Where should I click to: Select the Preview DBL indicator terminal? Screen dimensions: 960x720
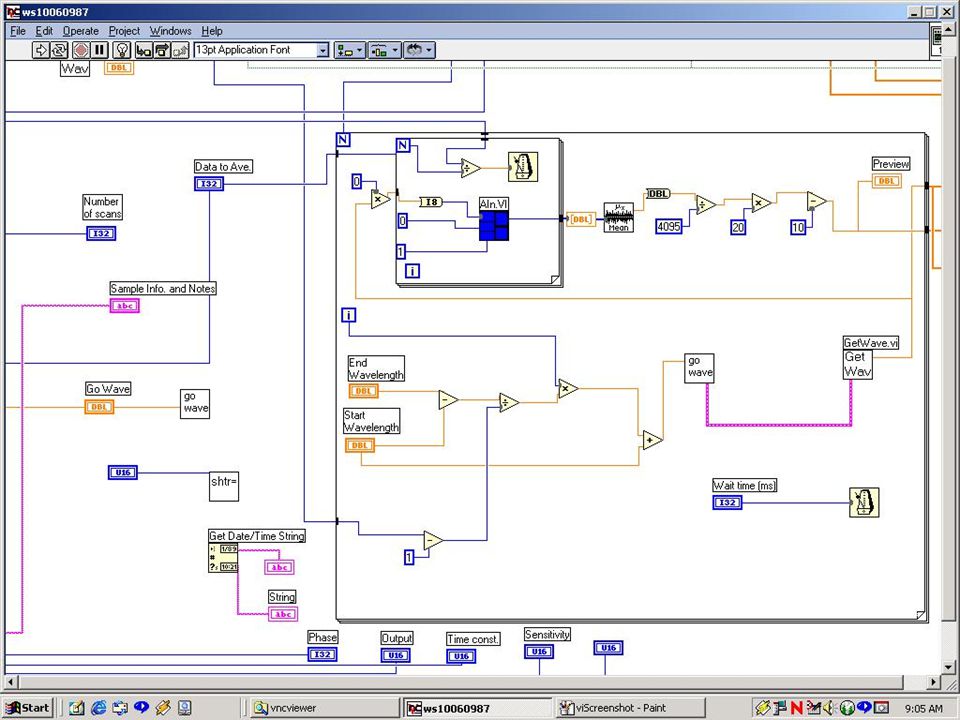(887, 181)
